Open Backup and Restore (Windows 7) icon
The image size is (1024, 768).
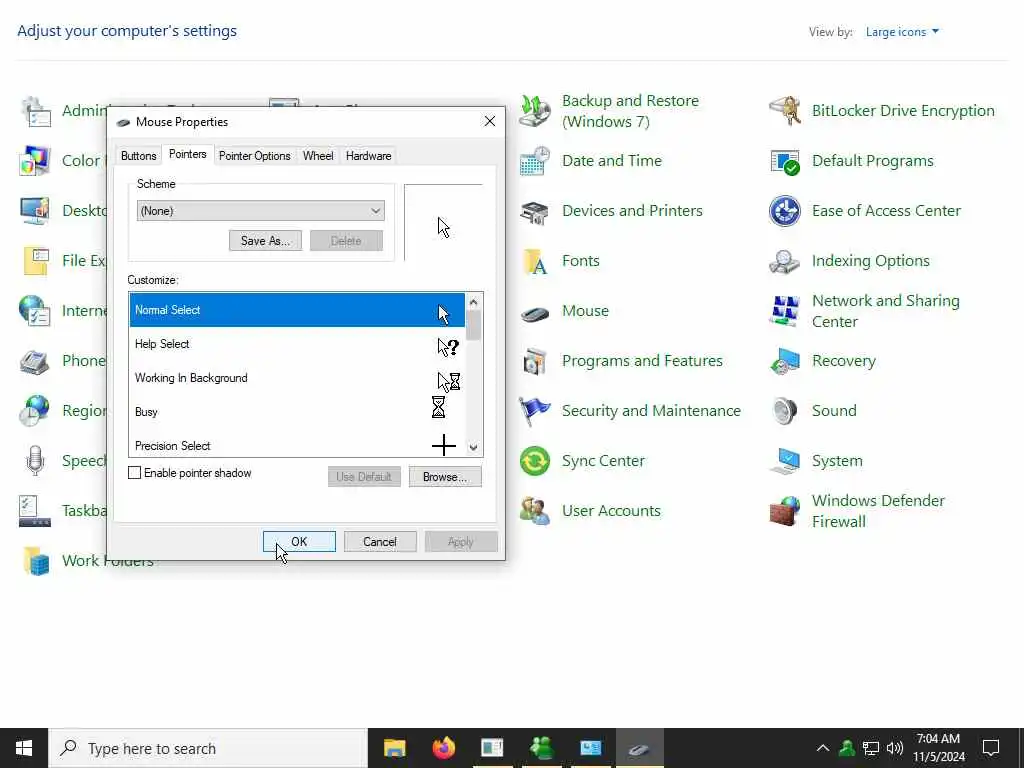[x=535, y=111]
